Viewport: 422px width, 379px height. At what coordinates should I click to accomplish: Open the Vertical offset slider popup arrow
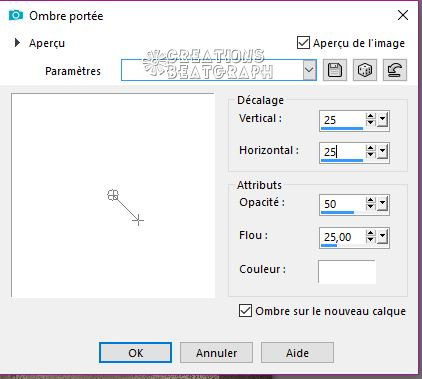(x=382, y=119)
